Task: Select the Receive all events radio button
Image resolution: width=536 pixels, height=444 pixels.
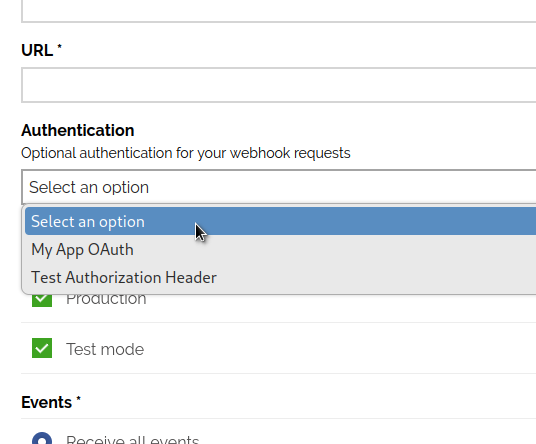Action: coord(42,438)
